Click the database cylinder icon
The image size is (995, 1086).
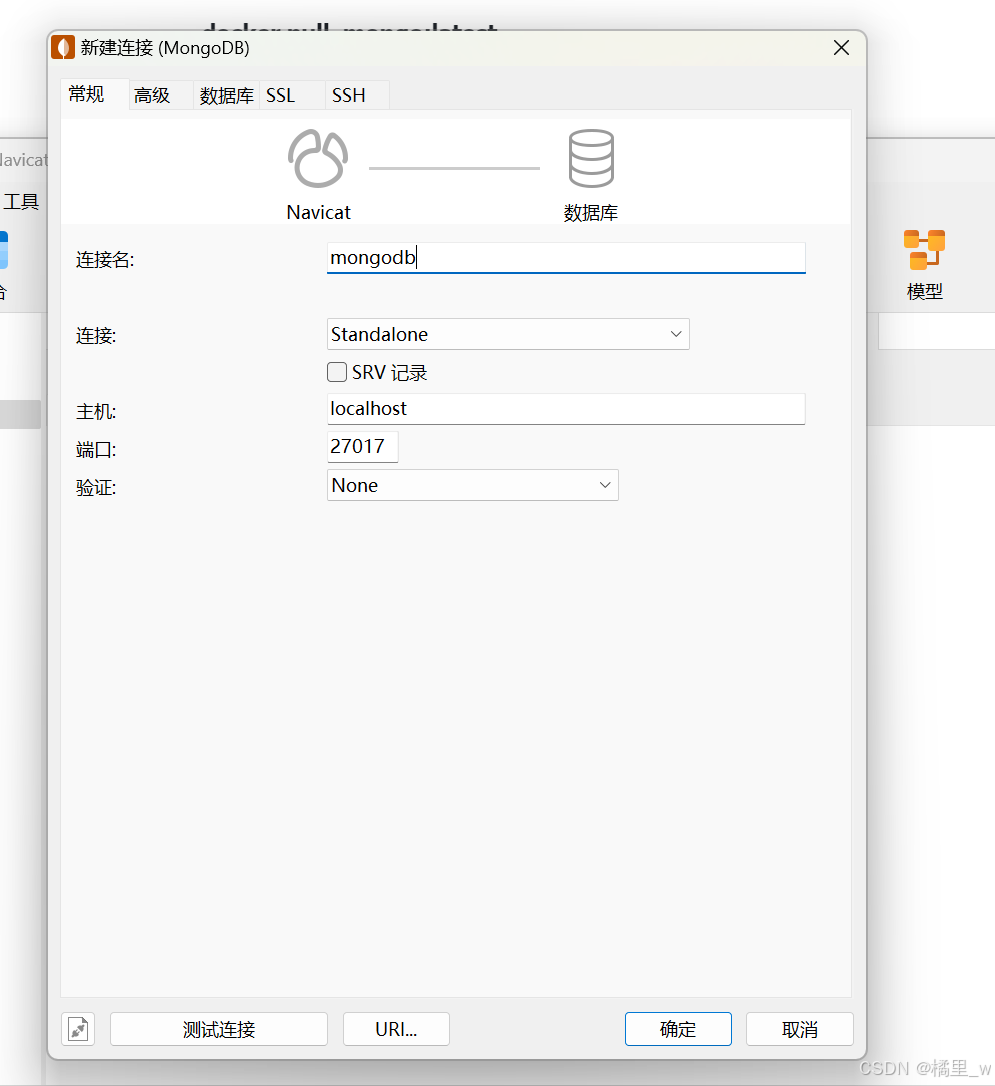[591, 159]
